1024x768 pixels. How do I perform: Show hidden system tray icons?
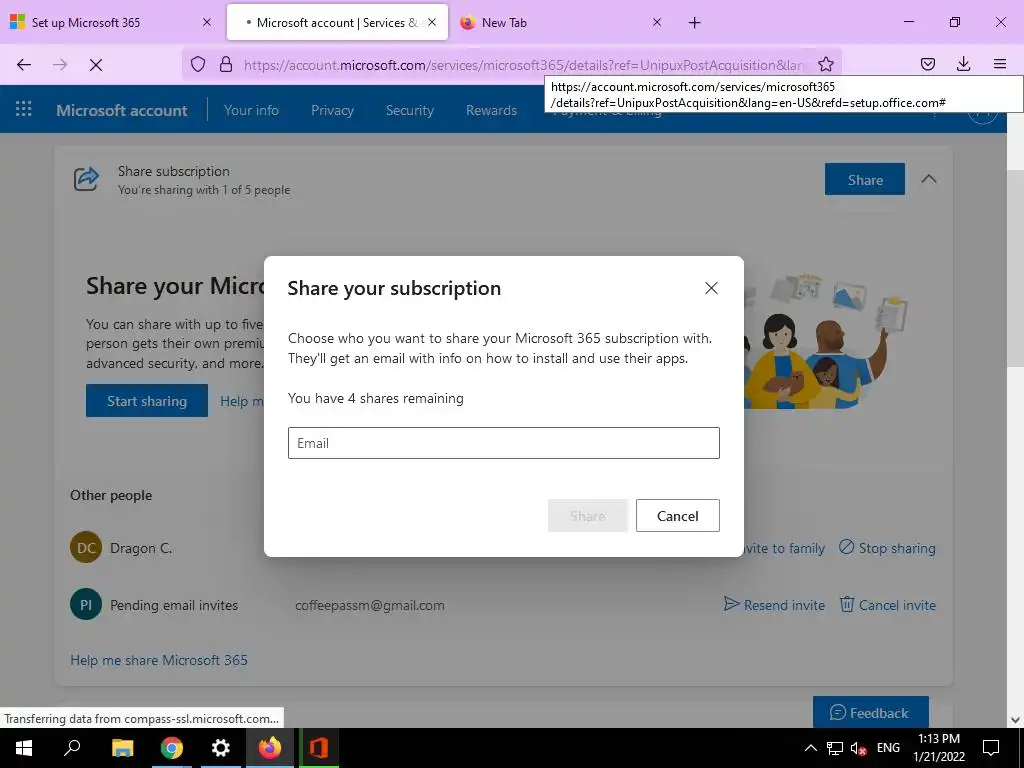(x=810, y=748)
